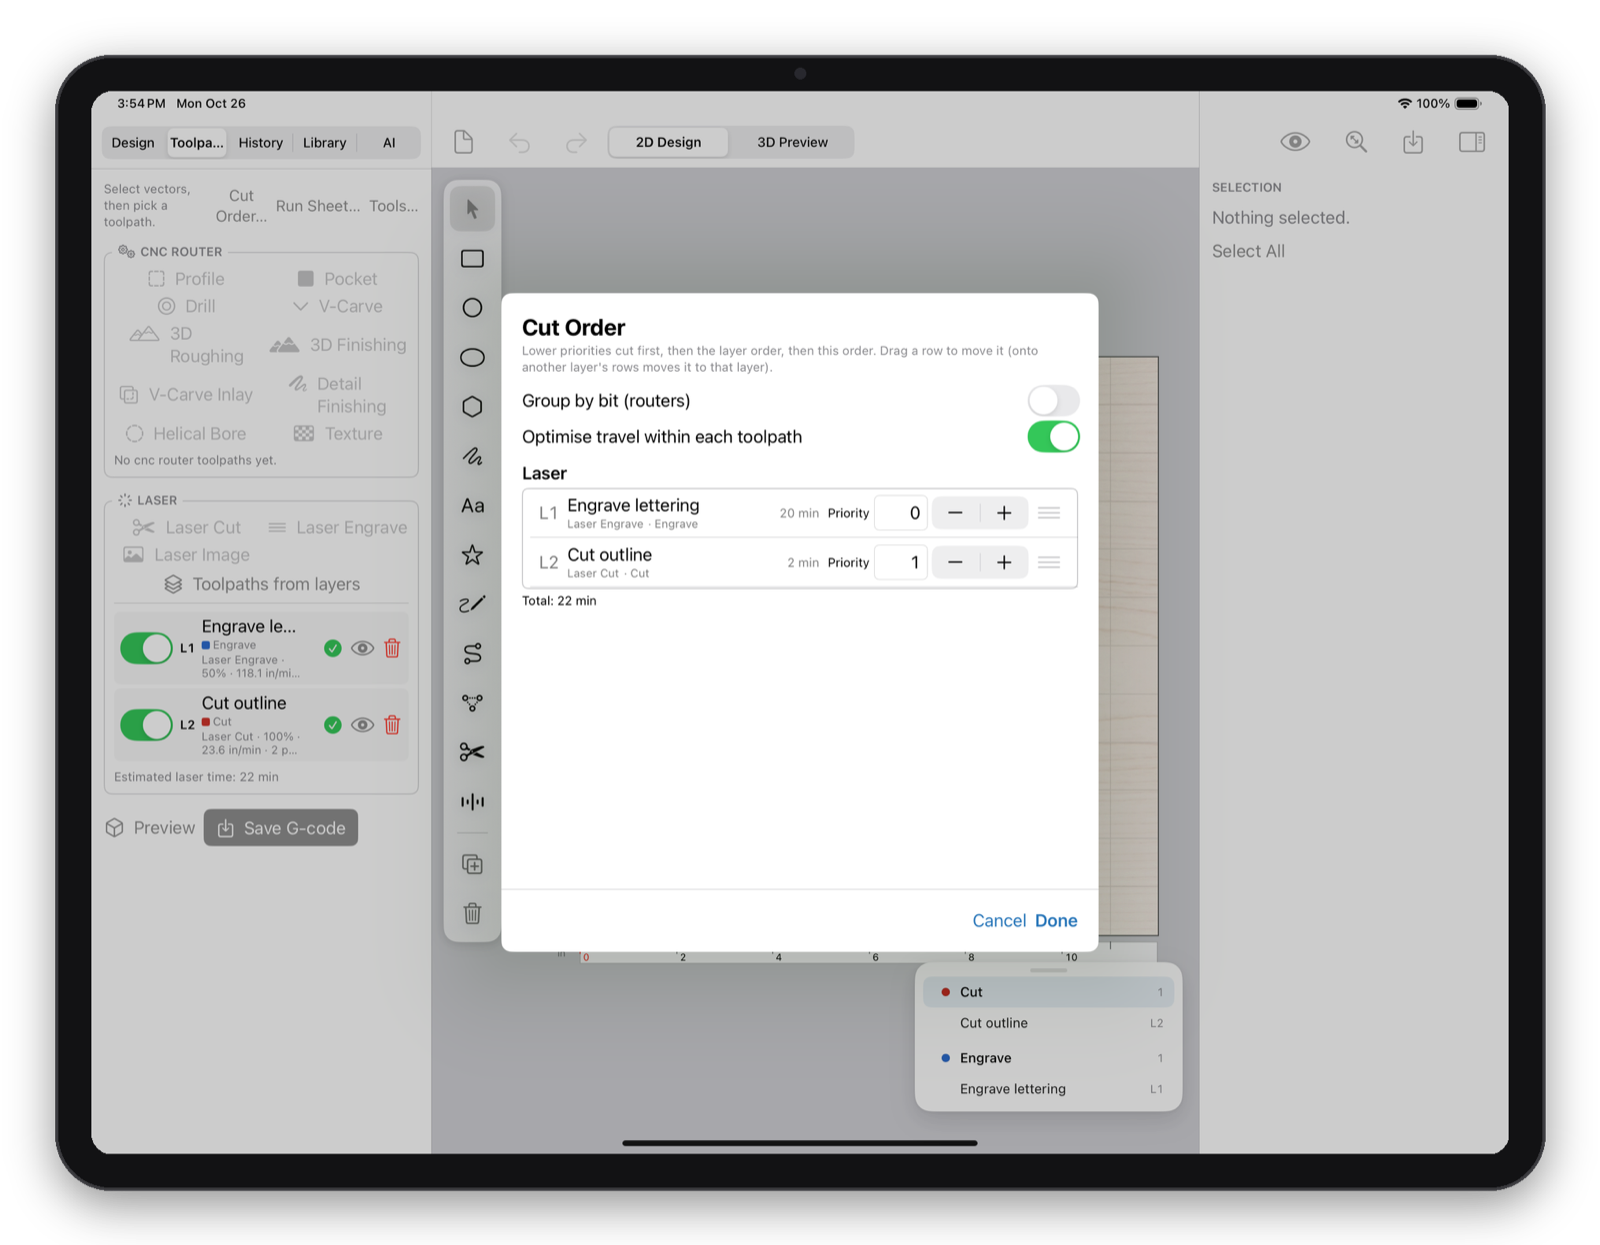Hide Engrave lettering toolpath with eye icon
Screen dimensions: 1600x1245
tap(362, 648)
